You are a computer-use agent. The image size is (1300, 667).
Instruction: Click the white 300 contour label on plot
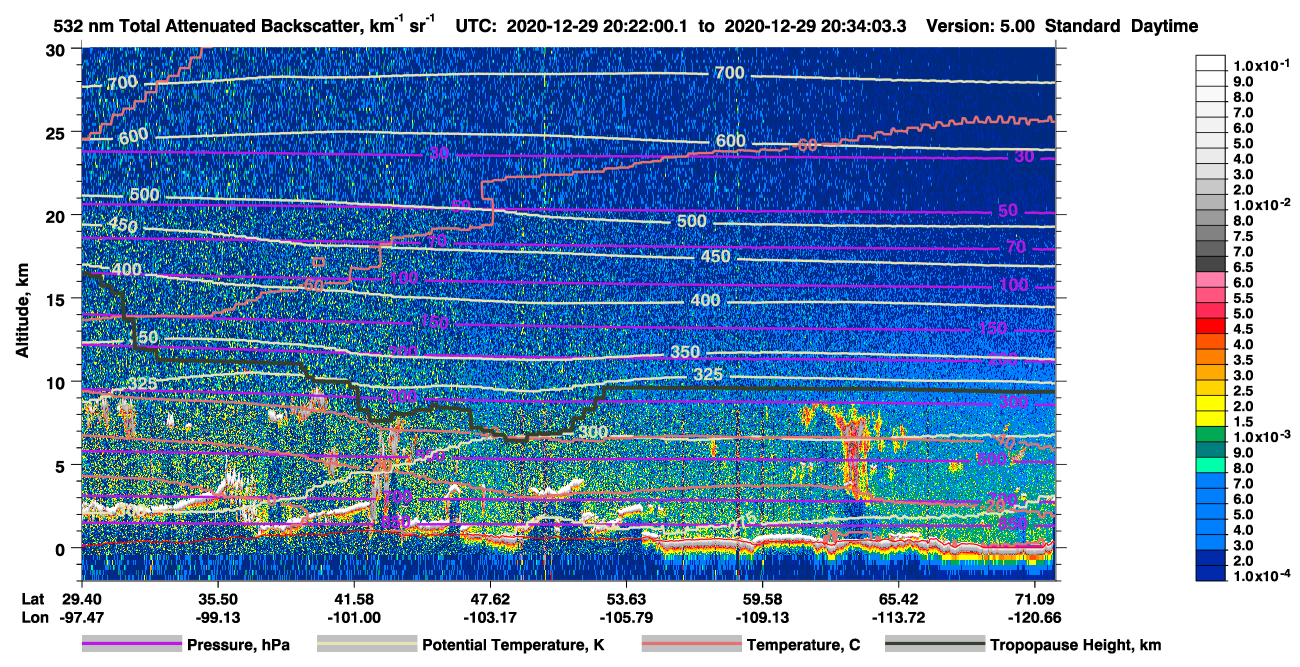coord(593,432)
